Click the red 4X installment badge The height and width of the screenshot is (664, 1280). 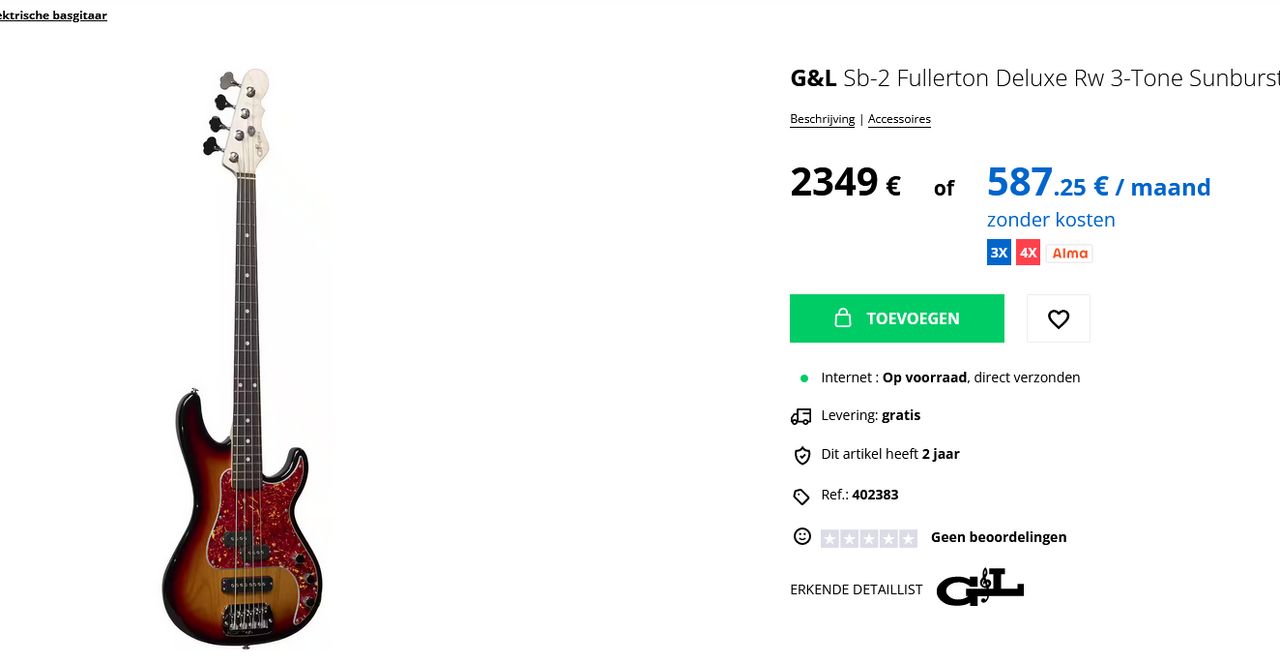(1028, 253)
